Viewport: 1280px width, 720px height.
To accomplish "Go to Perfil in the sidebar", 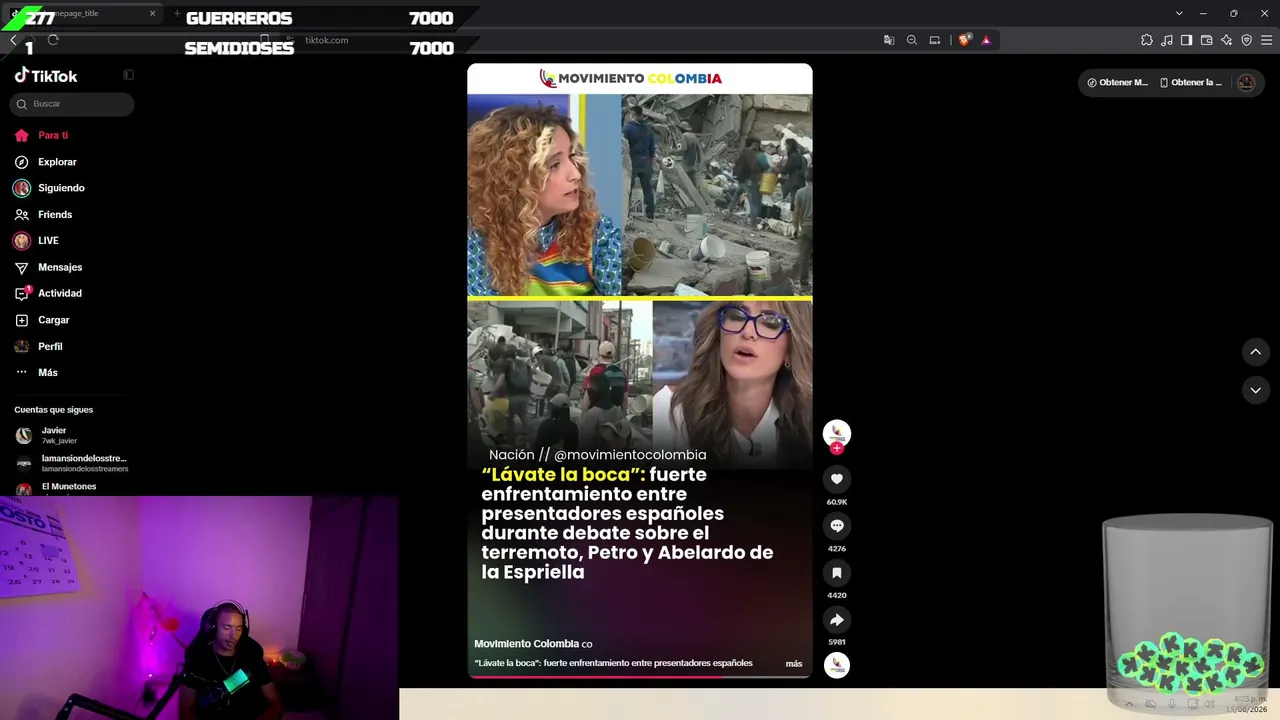I will point(38,347).
